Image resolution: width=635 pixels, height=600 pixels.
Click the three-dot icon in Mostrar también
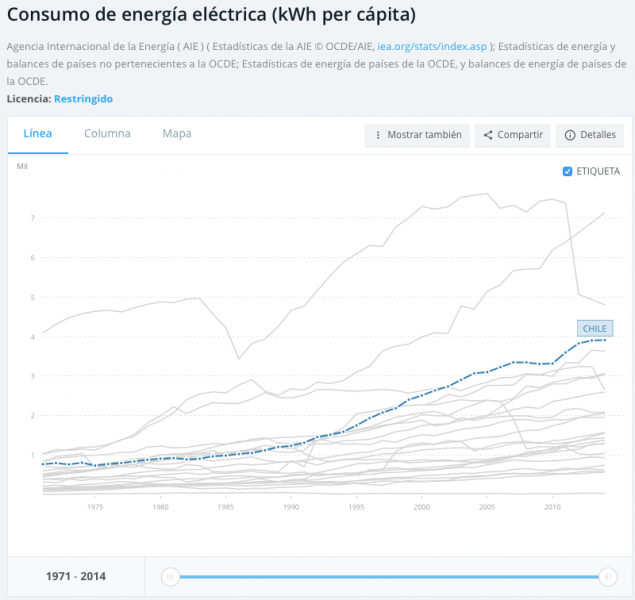point(378,135)
